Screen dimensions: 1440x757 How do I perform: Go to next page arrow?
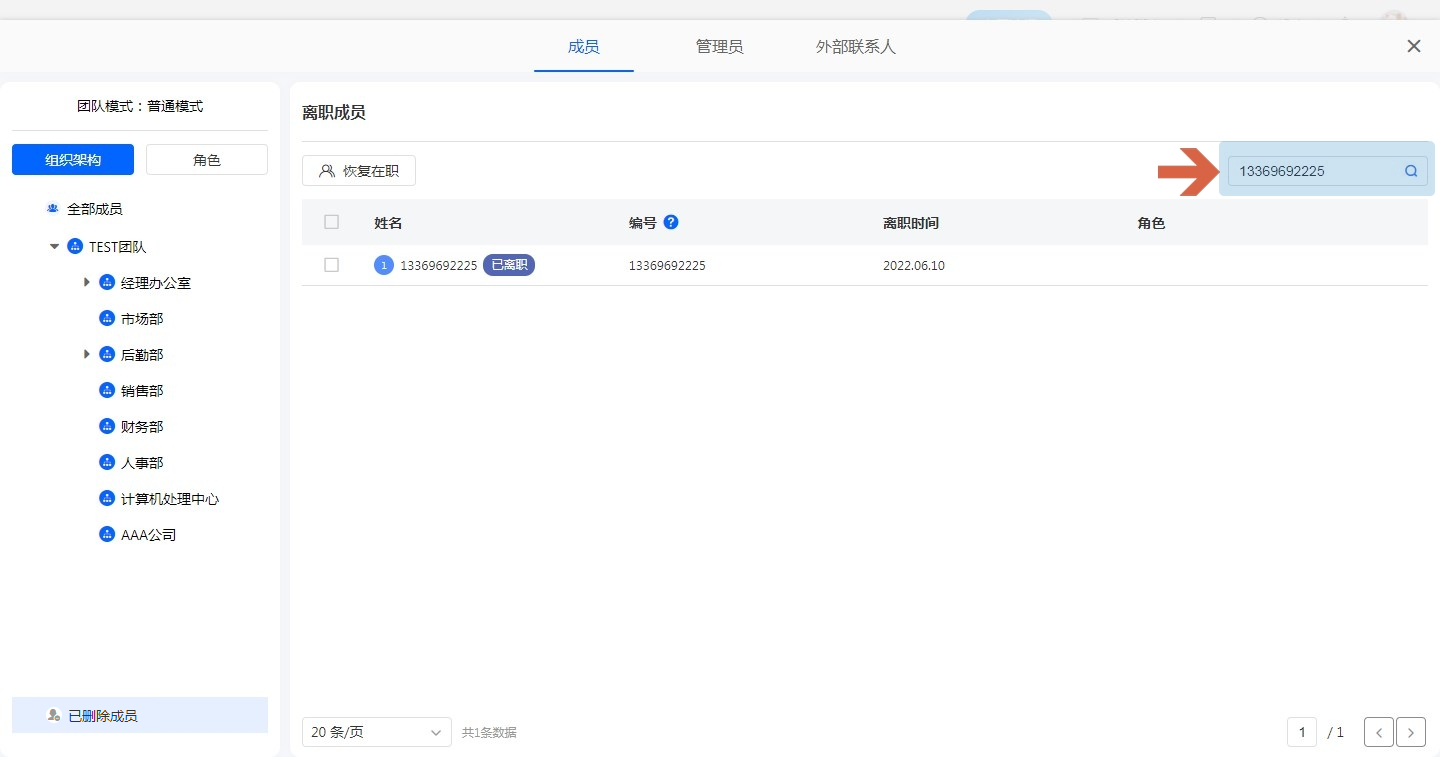[x=1410, y=732]
